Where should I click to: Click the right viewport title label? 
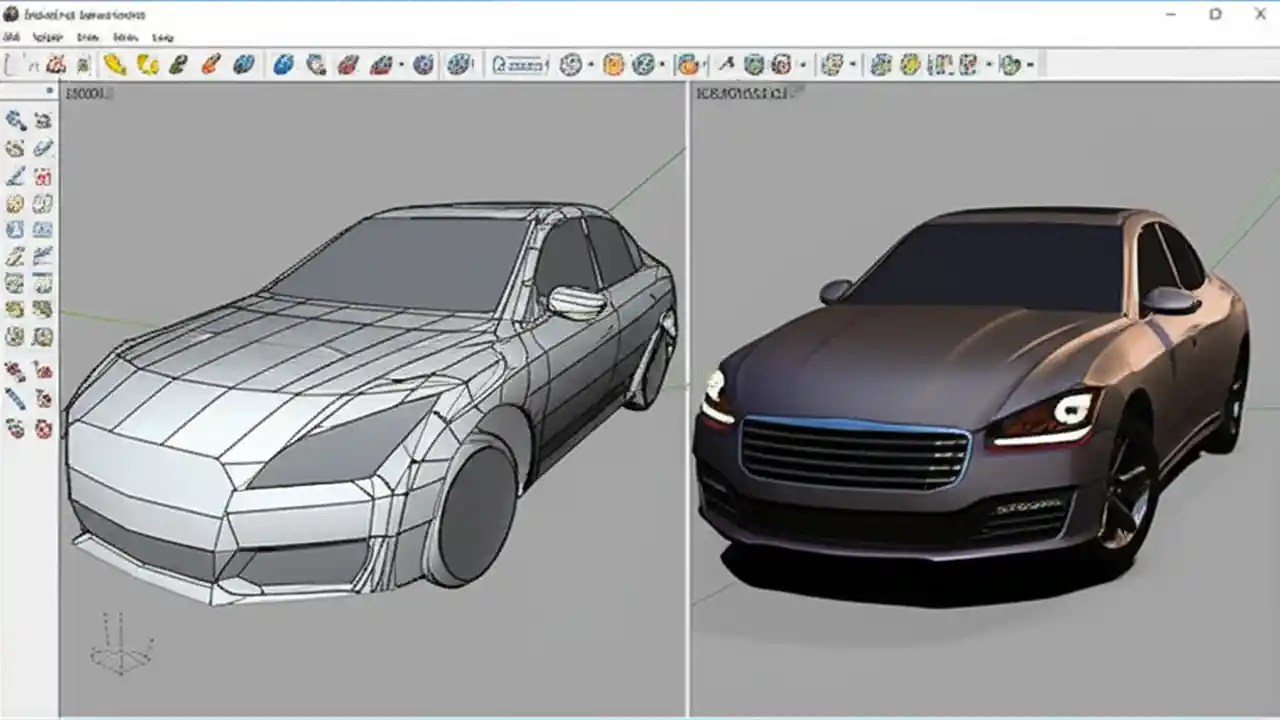point(745,92)
